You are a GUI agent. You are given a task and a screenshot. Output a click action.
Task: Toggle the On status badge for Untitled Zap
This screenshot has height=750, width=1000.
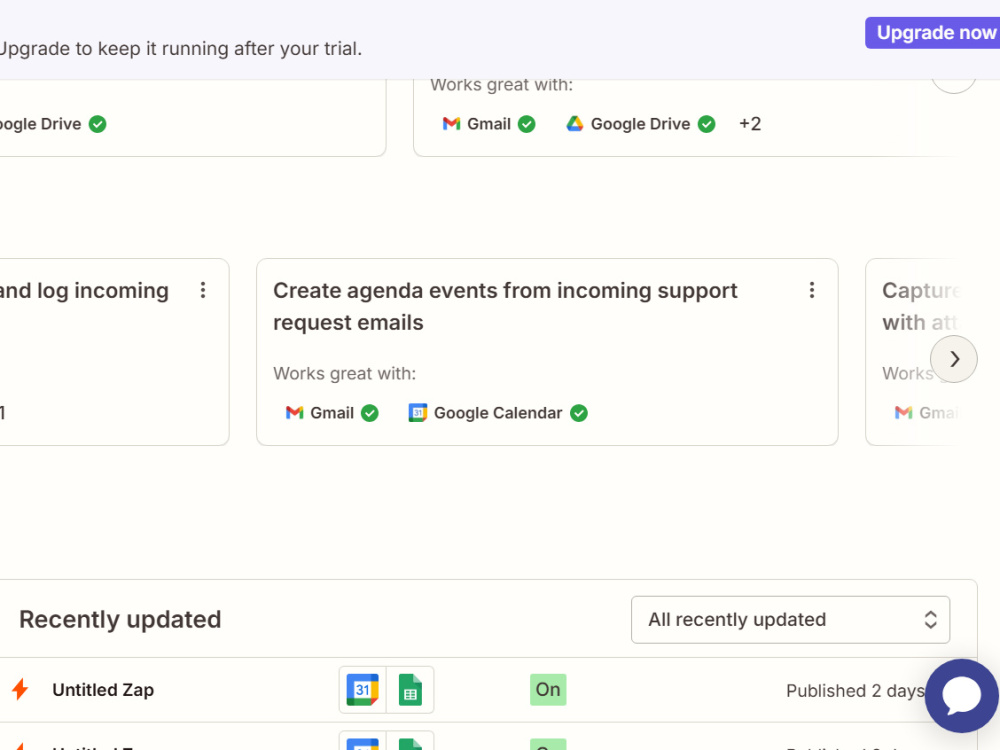click(548, 689)
